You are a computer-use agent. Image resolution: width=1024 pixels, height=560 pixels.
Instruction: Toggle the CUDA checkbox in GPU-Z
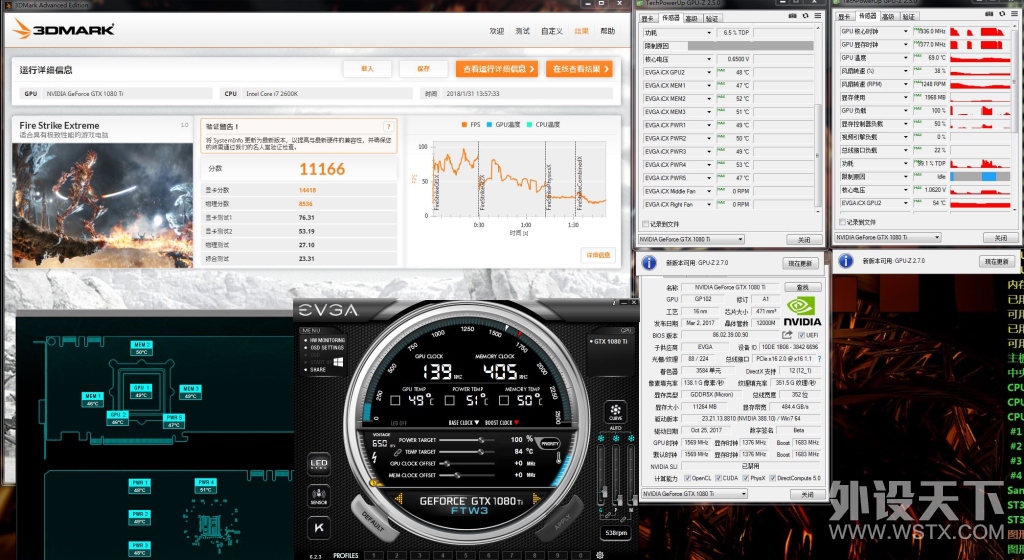[718, 478]
